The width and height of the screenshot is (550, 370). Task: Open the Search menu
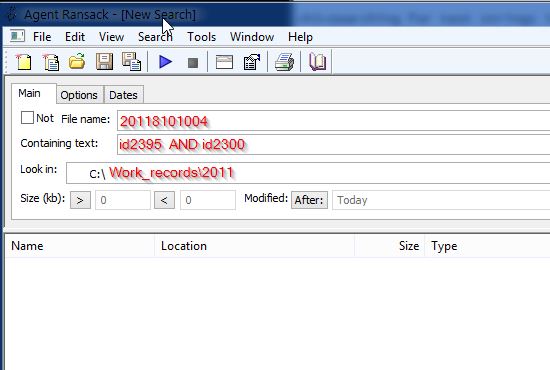pos(155,37)
